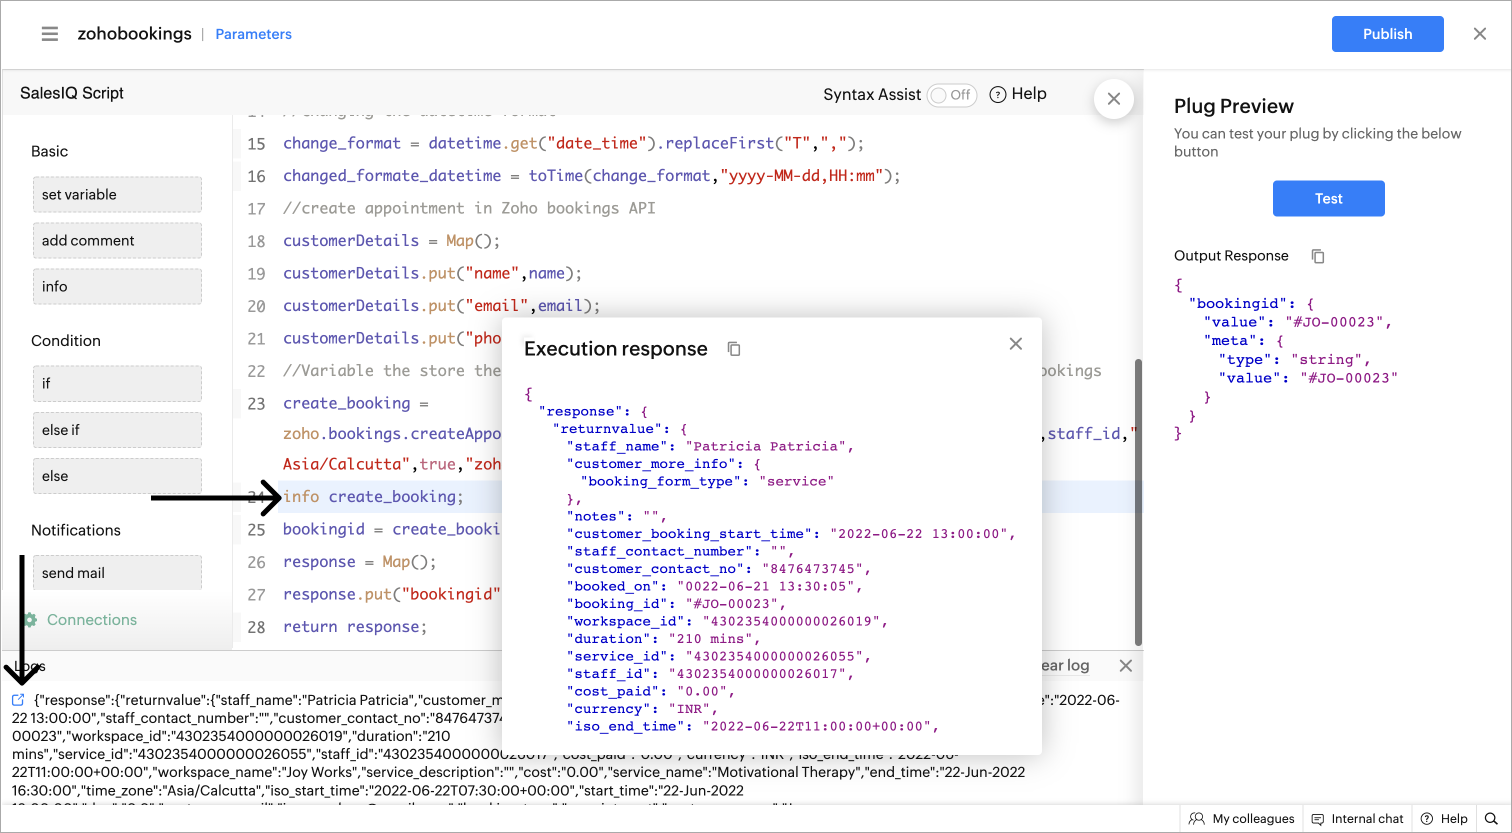The image size is (1512, 833).
Task: Open Help for SalesIQ Script
Action: (x=1018, y=94)
